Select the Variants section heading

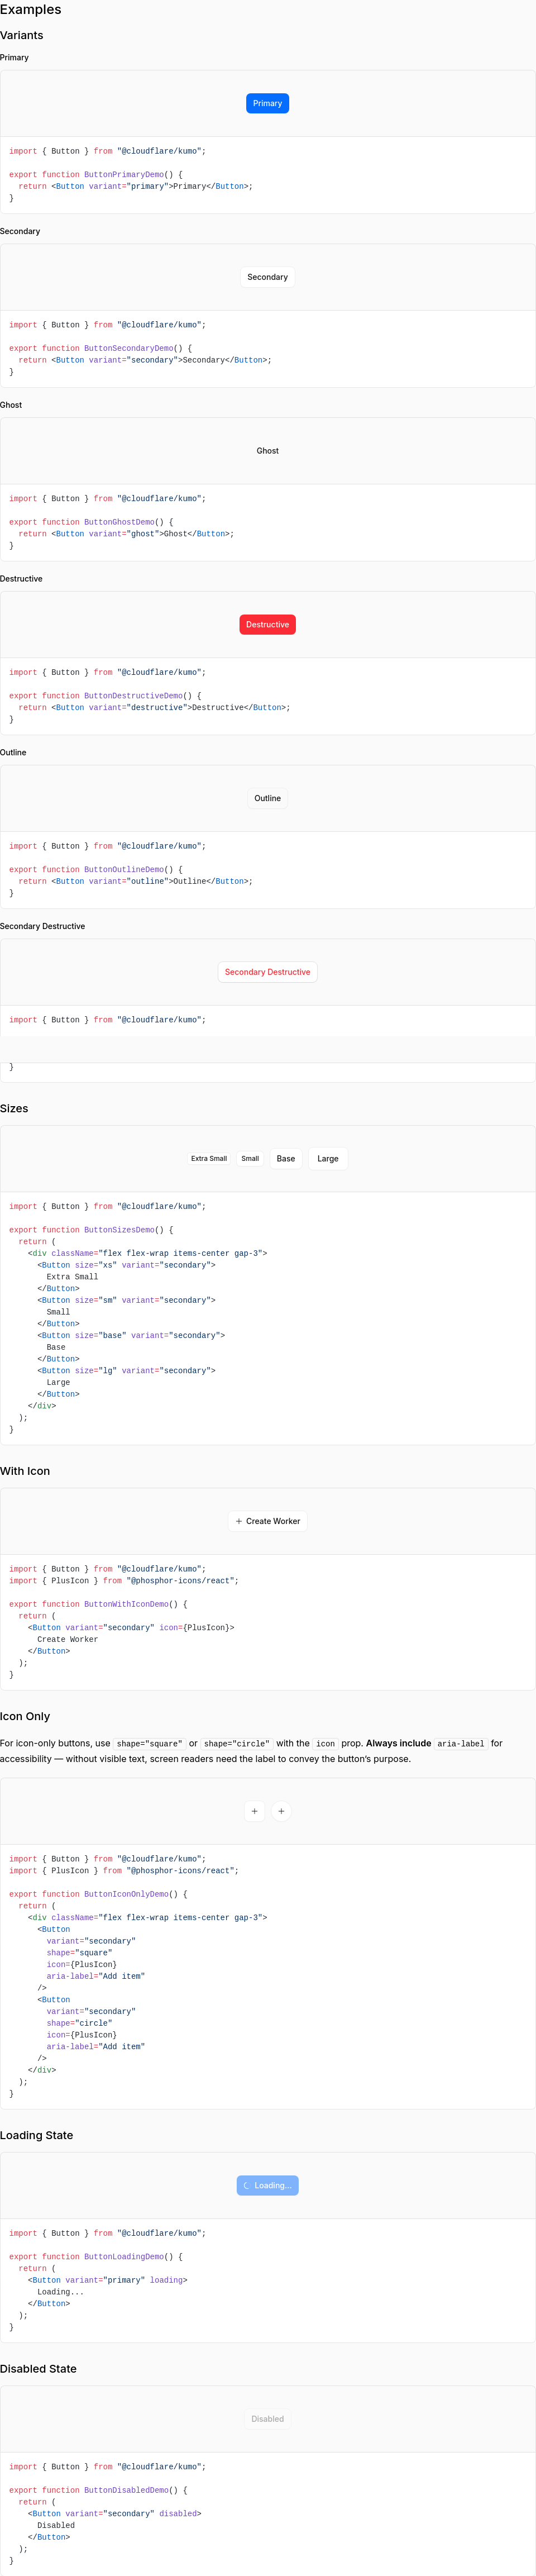pos(22,35)
